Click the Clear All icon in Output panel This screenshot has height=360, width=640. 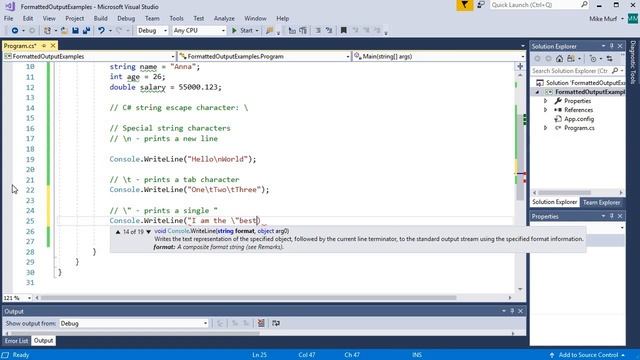pyautogui.click(x=261, y=323)
